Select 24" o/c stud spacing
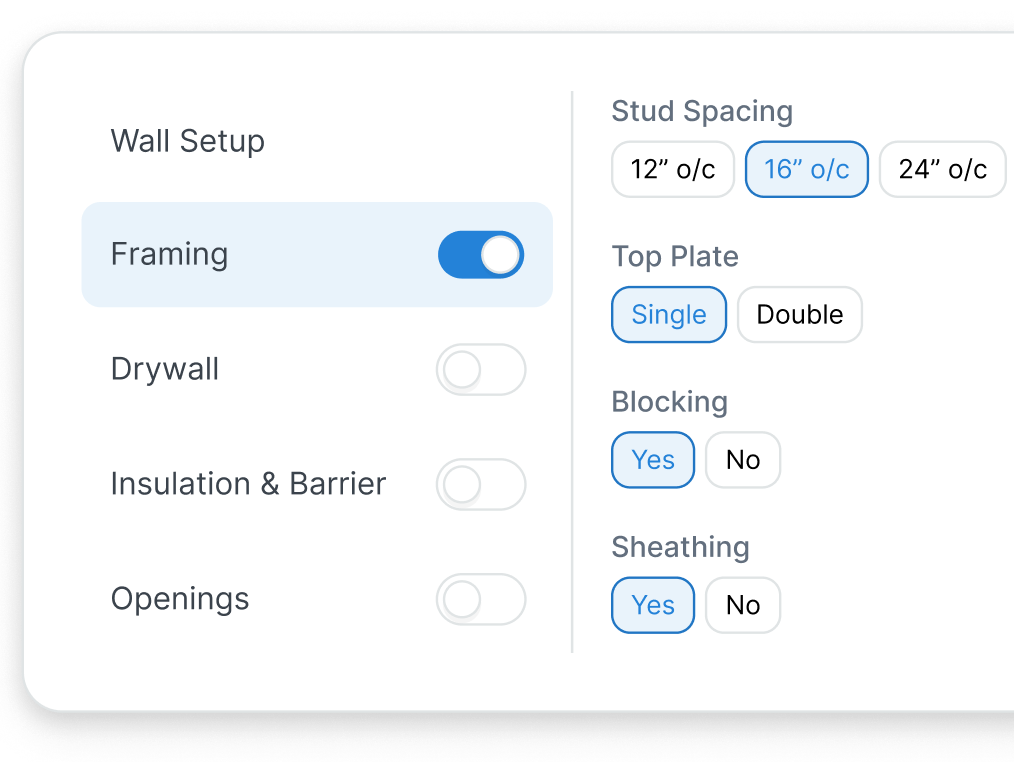The width and height of the screenshot is (1014, 762). coord(941,169)
